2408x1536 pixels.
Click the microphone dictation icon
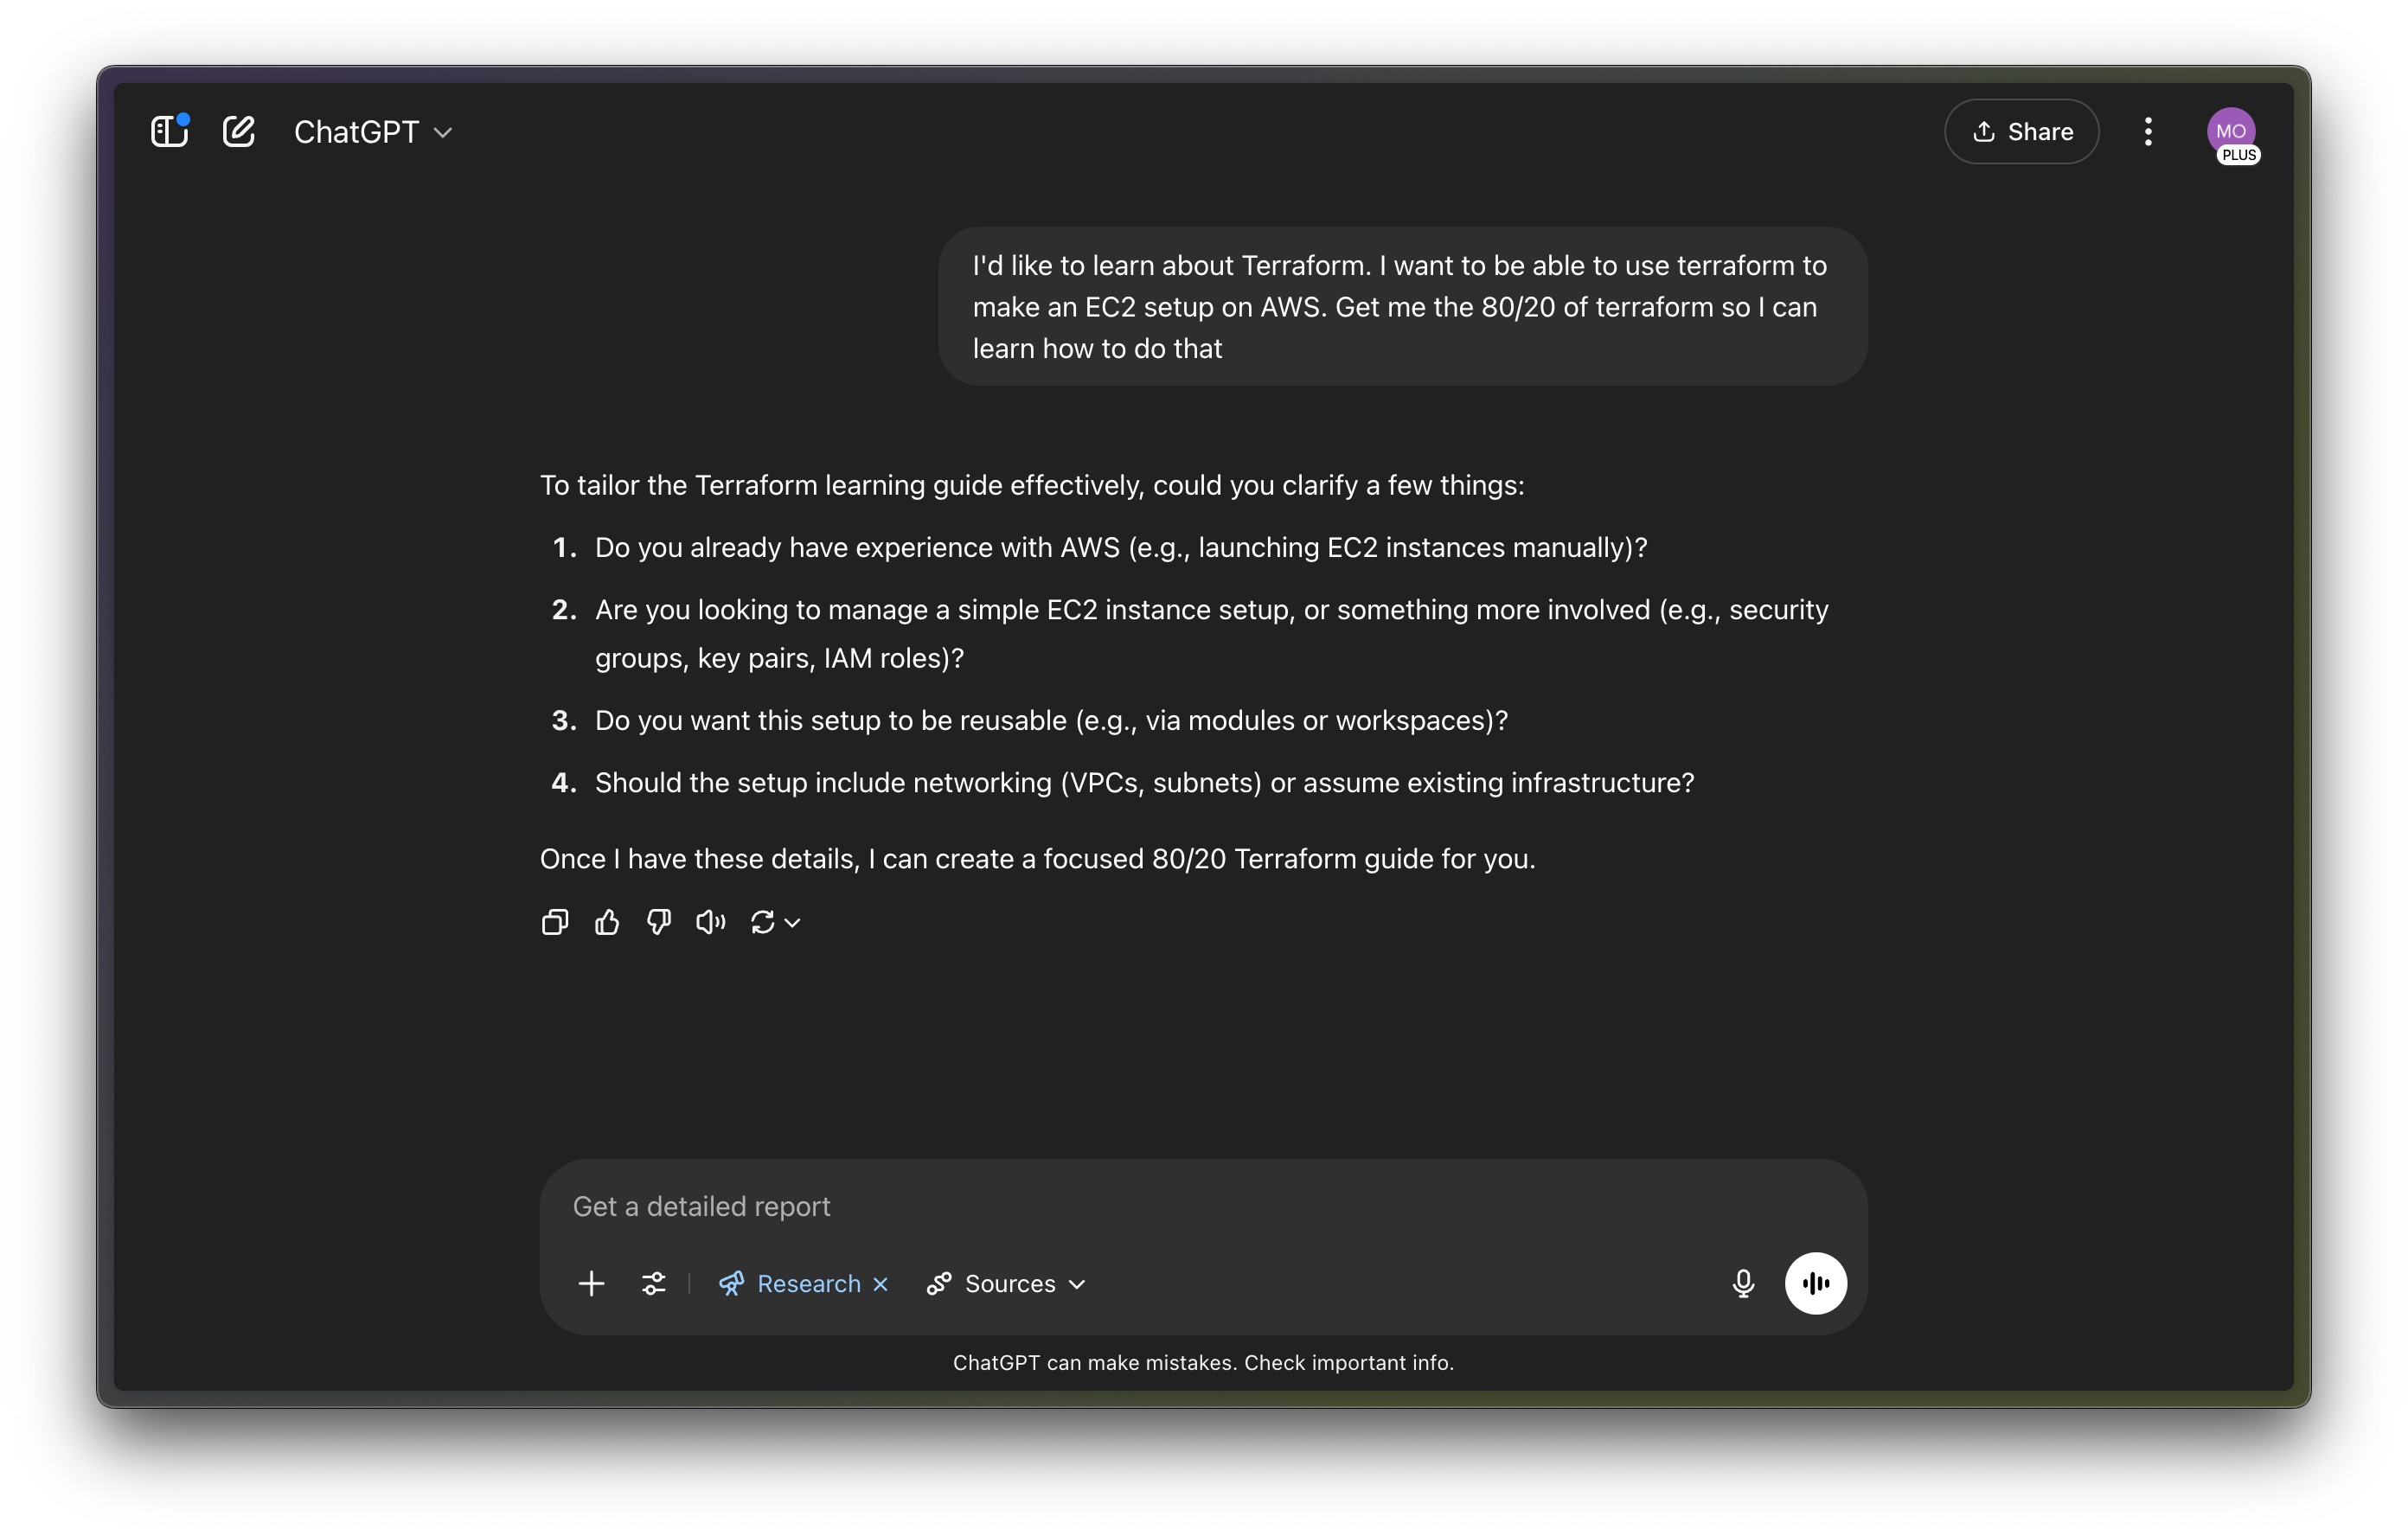(x=1743, y=1283)
